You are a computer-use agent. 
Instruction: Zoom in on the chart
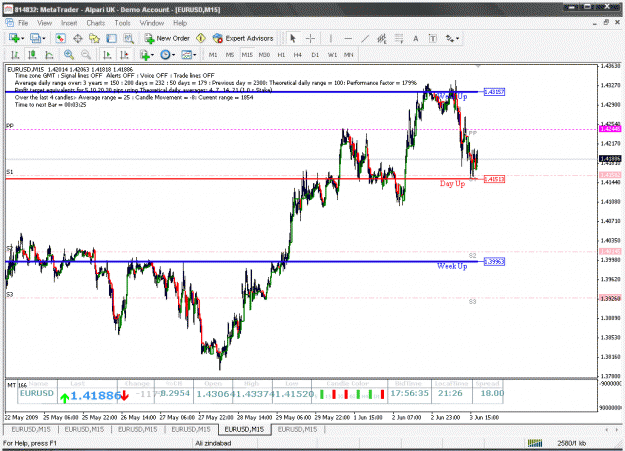point(69,55)
